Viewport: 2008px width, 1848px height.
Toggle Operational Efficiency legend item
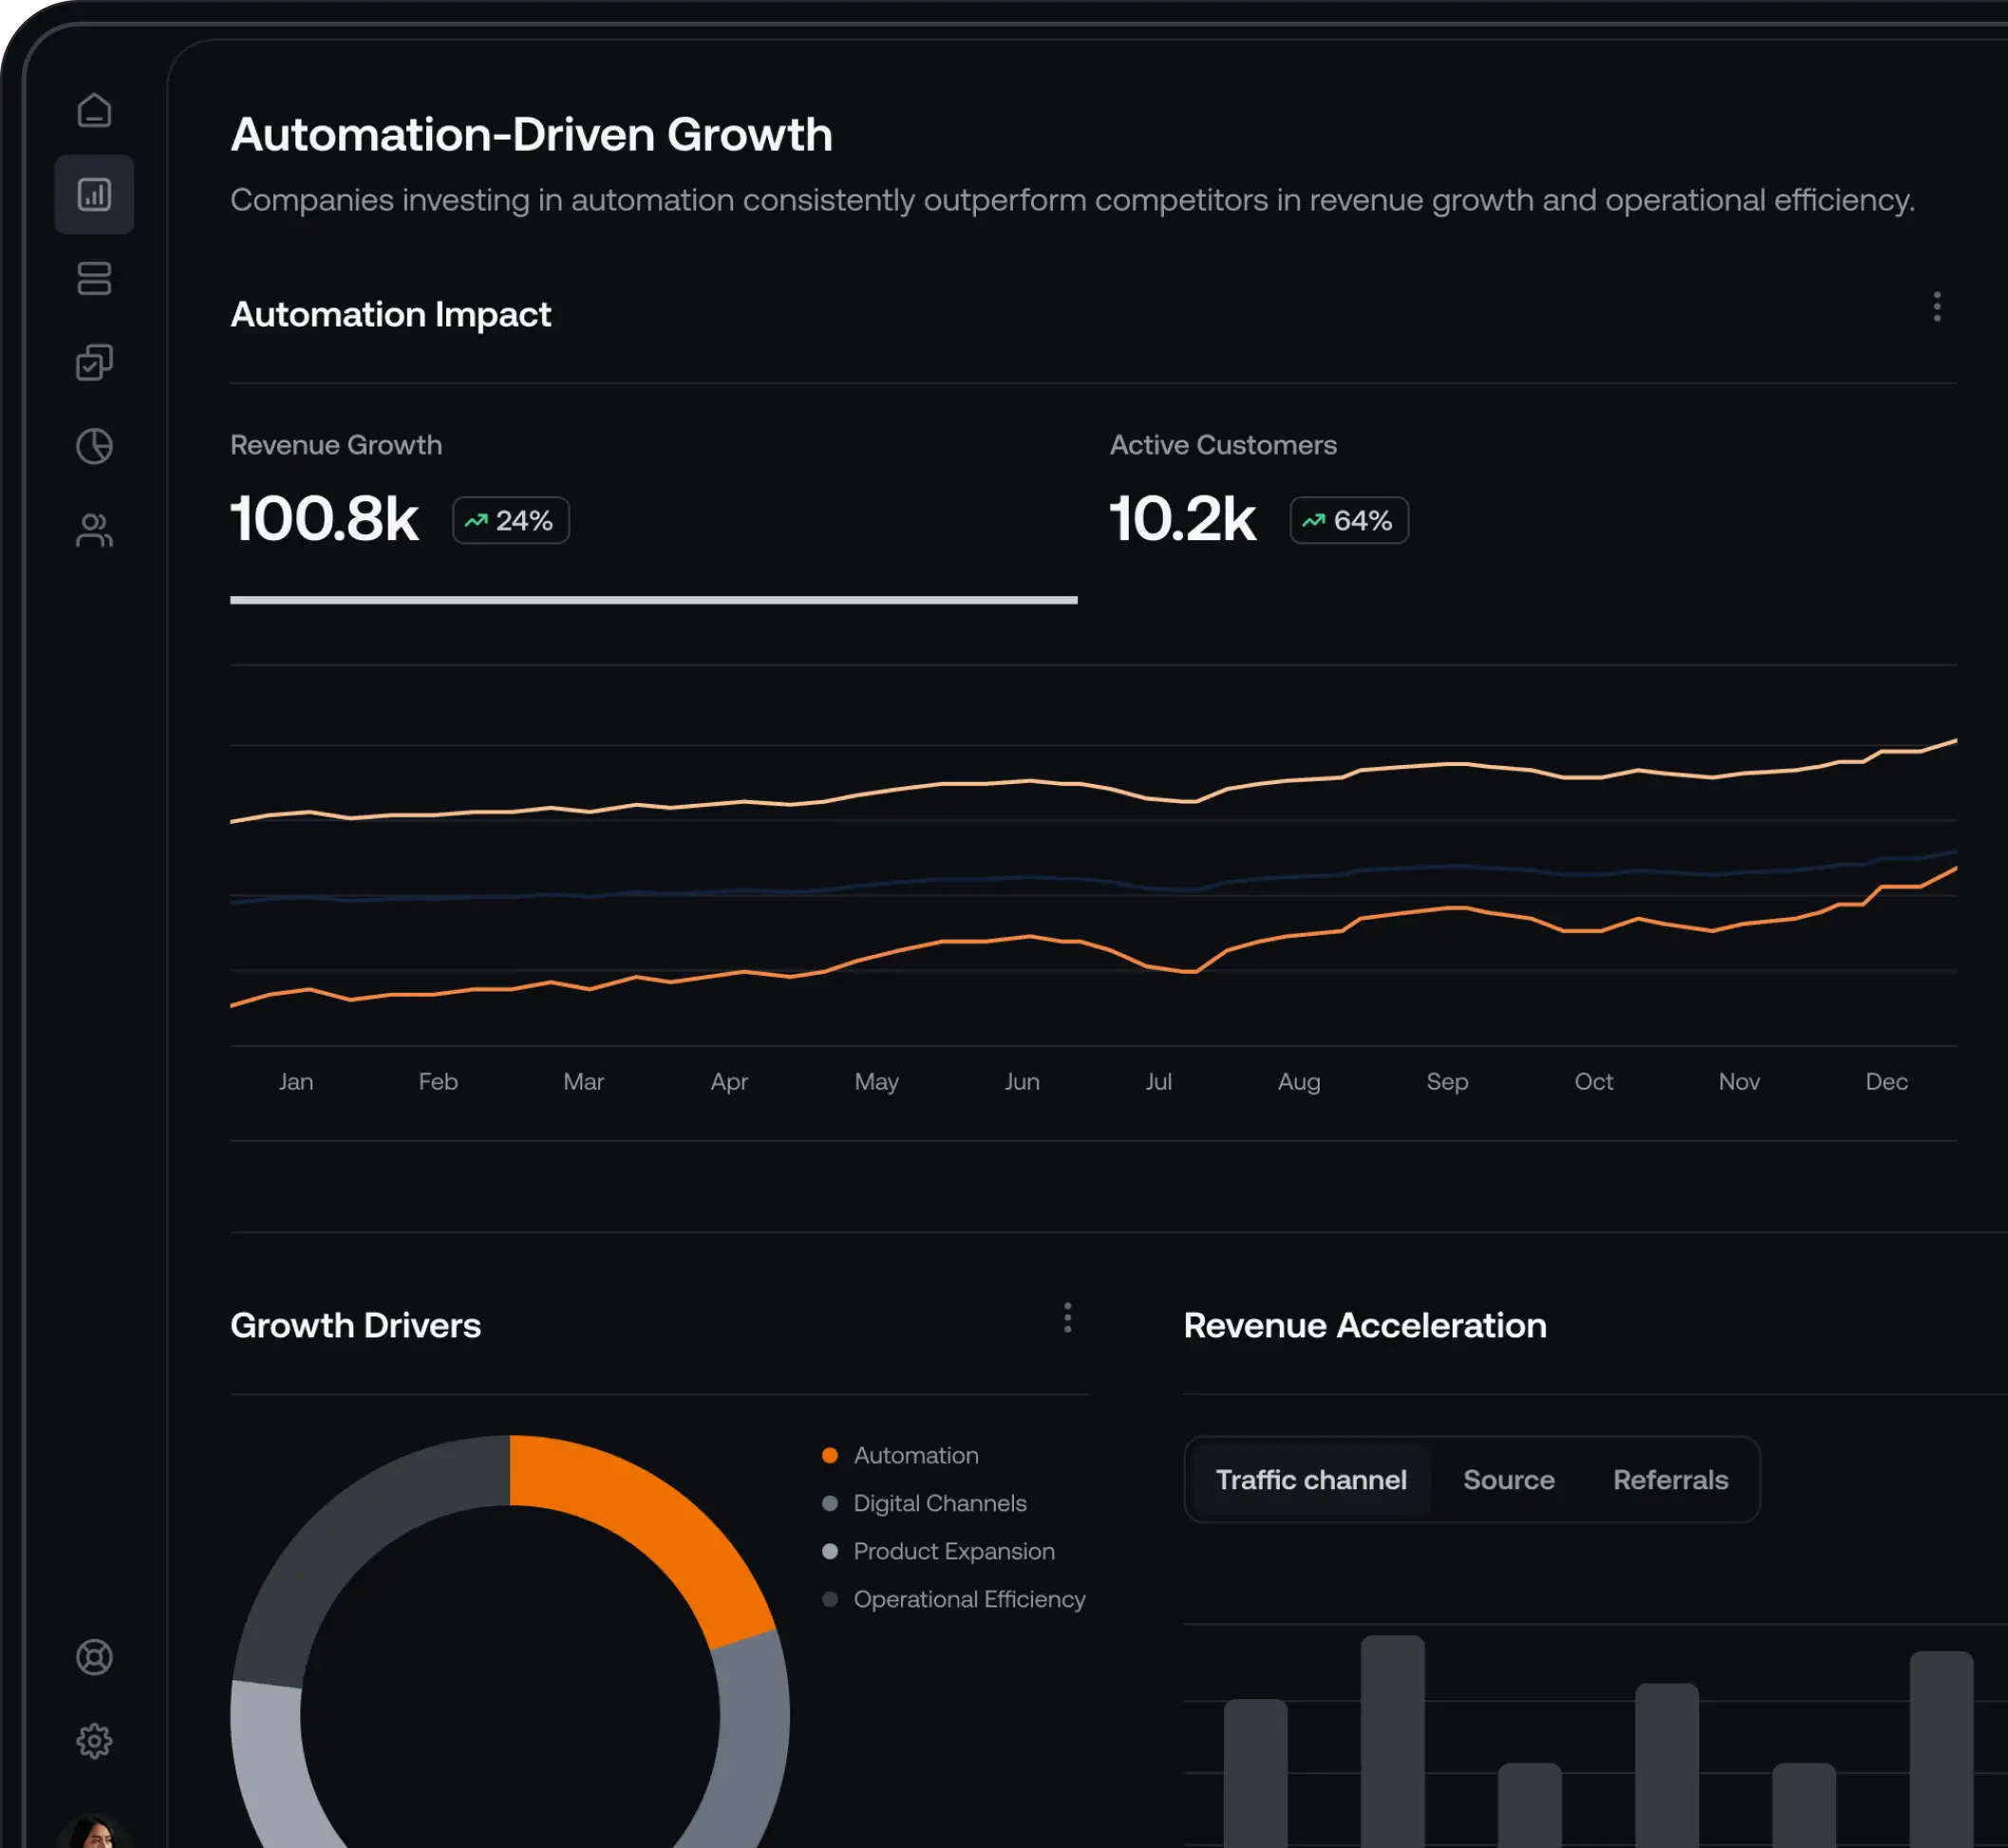pyautogui.click(x=967, y=1599)
